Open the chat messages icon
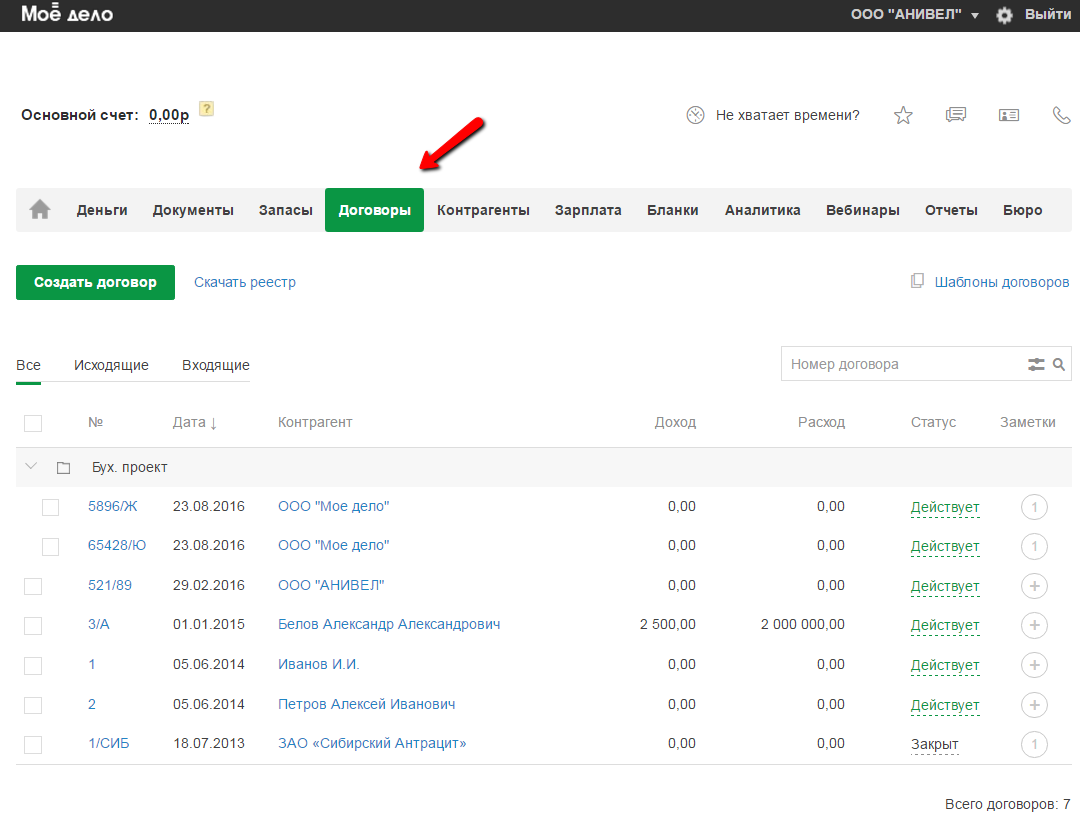Screen dimensions: 1080x826 (956, 115)
